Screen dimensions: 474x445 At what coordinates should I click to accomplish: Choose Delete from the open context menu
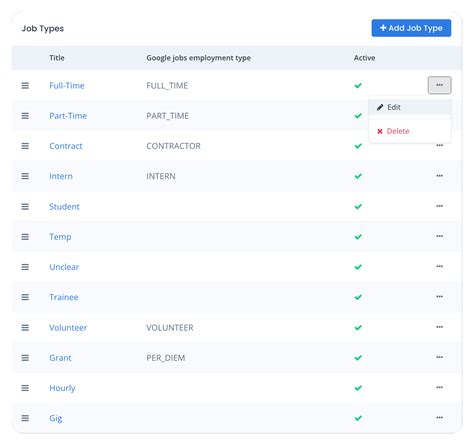(410, 131)
